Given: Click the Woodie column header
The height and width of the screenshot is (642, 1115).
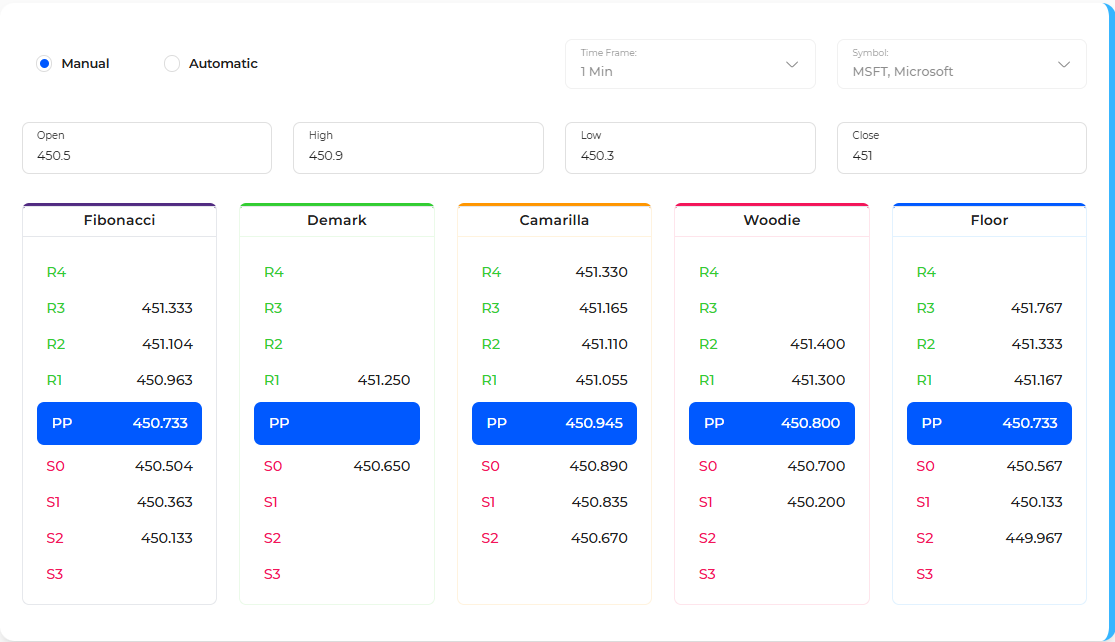Looking at the screenshot, I should click(772, 220).
